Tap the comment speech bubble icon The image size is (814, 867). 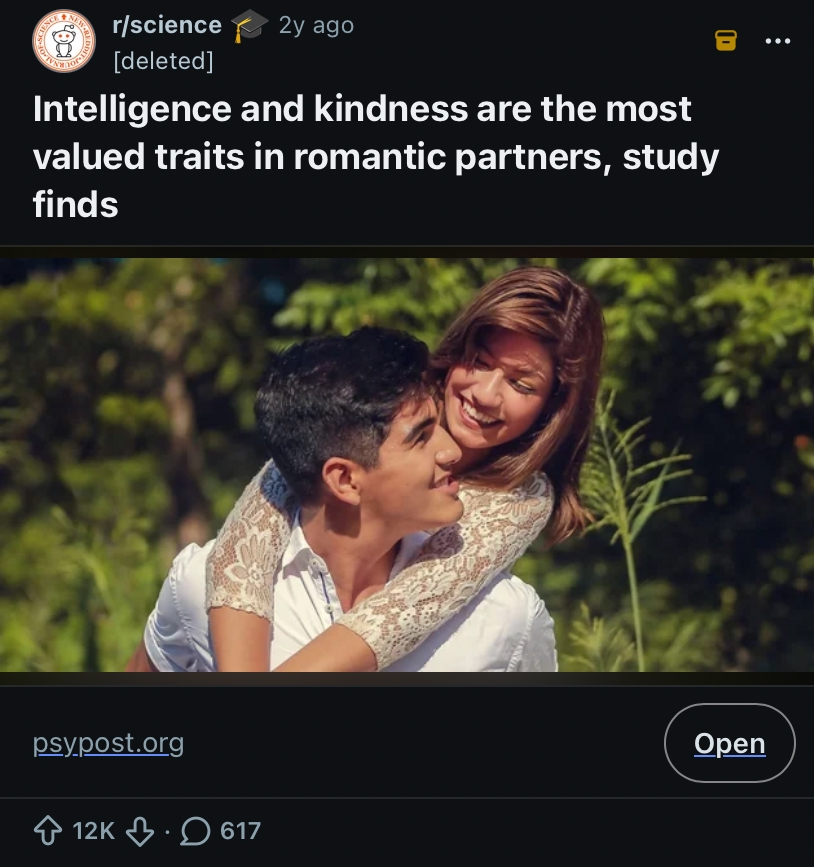197,830
